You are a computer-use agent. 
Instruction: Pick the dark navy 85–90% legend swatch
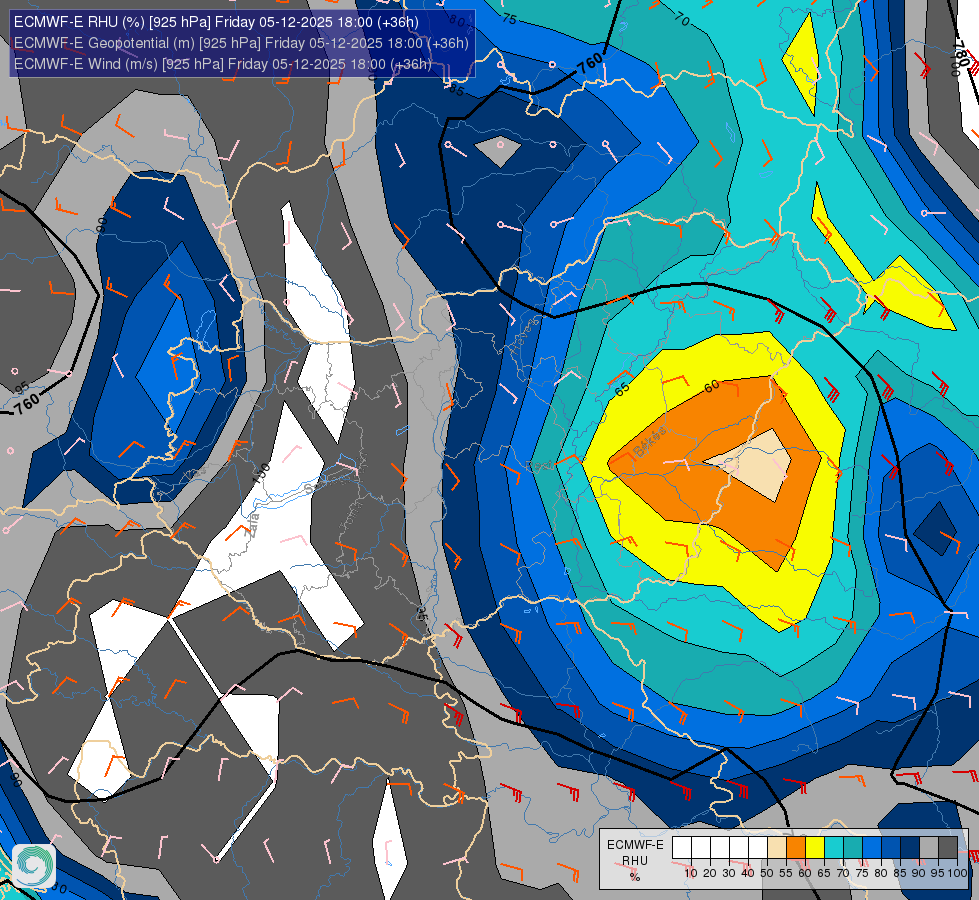pyautogui.click(x=910, y=848)
